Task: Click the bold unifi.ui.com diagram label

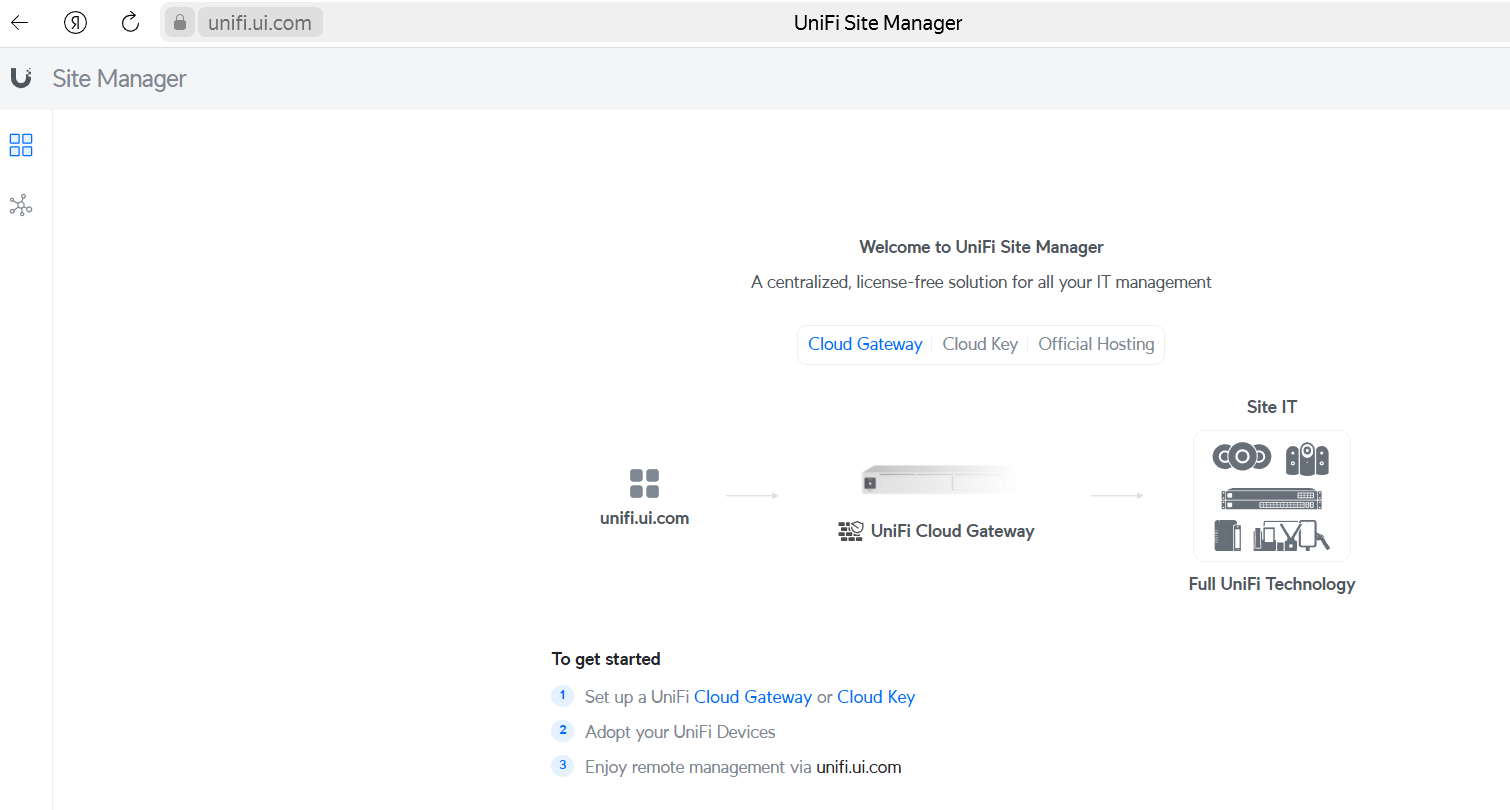Action: click(x=644, y=519)
